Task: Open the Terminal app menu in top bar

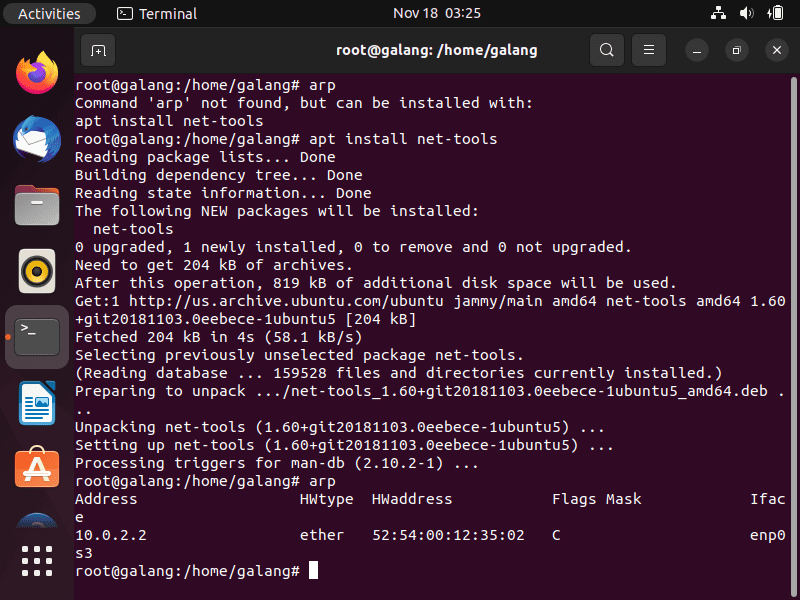Action: (x=157, y=13)
